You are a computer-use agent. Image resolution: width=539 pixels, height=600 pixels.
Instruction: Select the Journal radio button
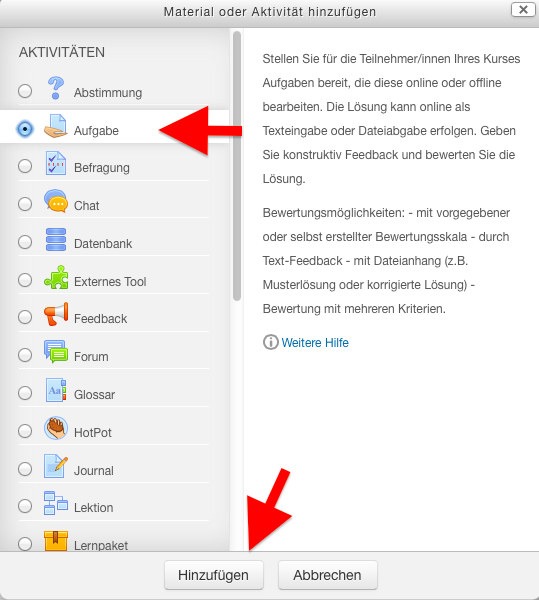tap(25, 469)
